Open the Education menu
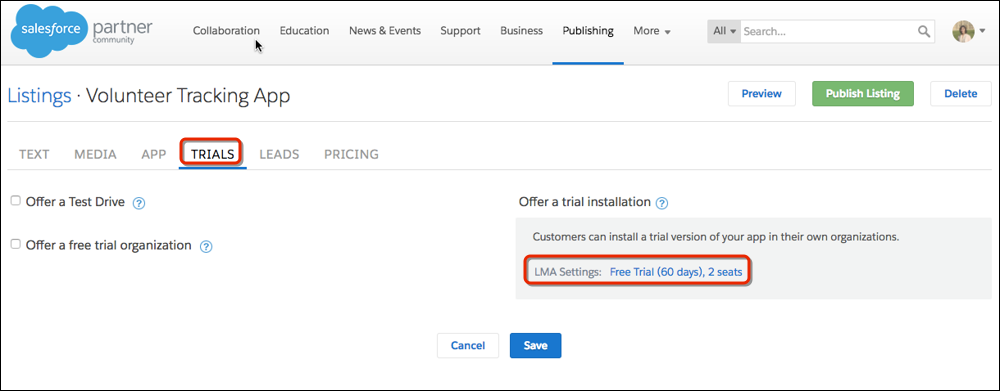Image resolution: width=1000 pixels, height=391 pixels. click(304, 31)
